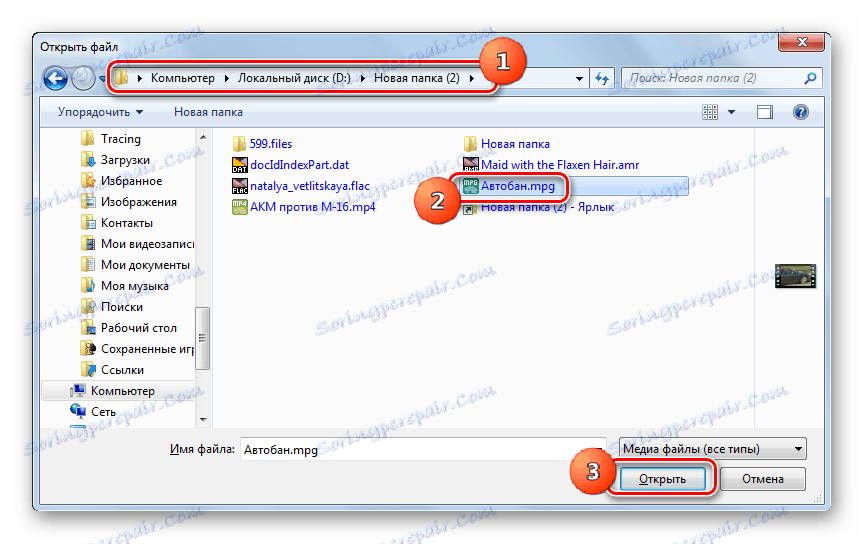Toggle the preview pane icon

pyautogui.click(x=765, y=112)
